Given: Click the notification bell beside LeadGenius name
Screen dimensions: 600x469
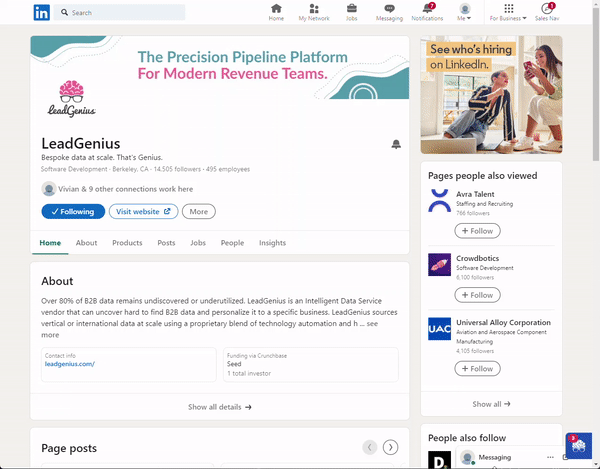Looking at the screenshot, I should click(x=396, y=144).
